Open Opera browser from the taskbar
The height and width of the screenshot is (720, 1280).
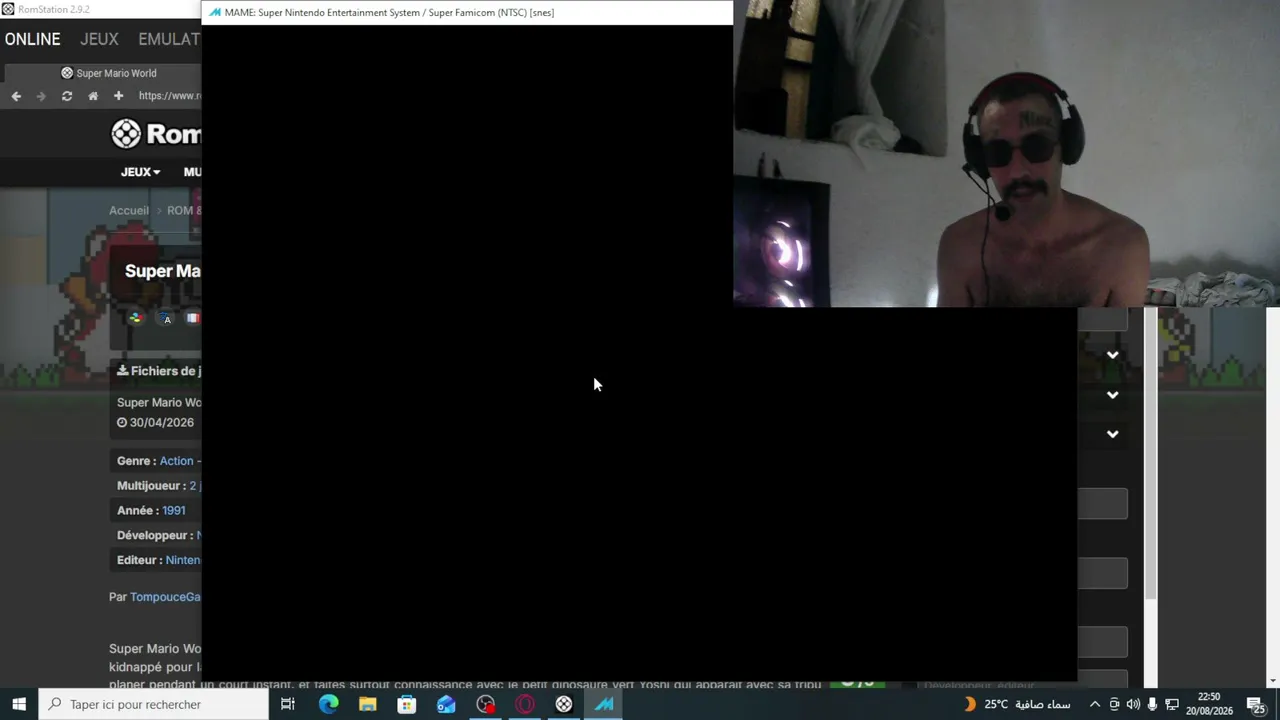click(525, 704)
